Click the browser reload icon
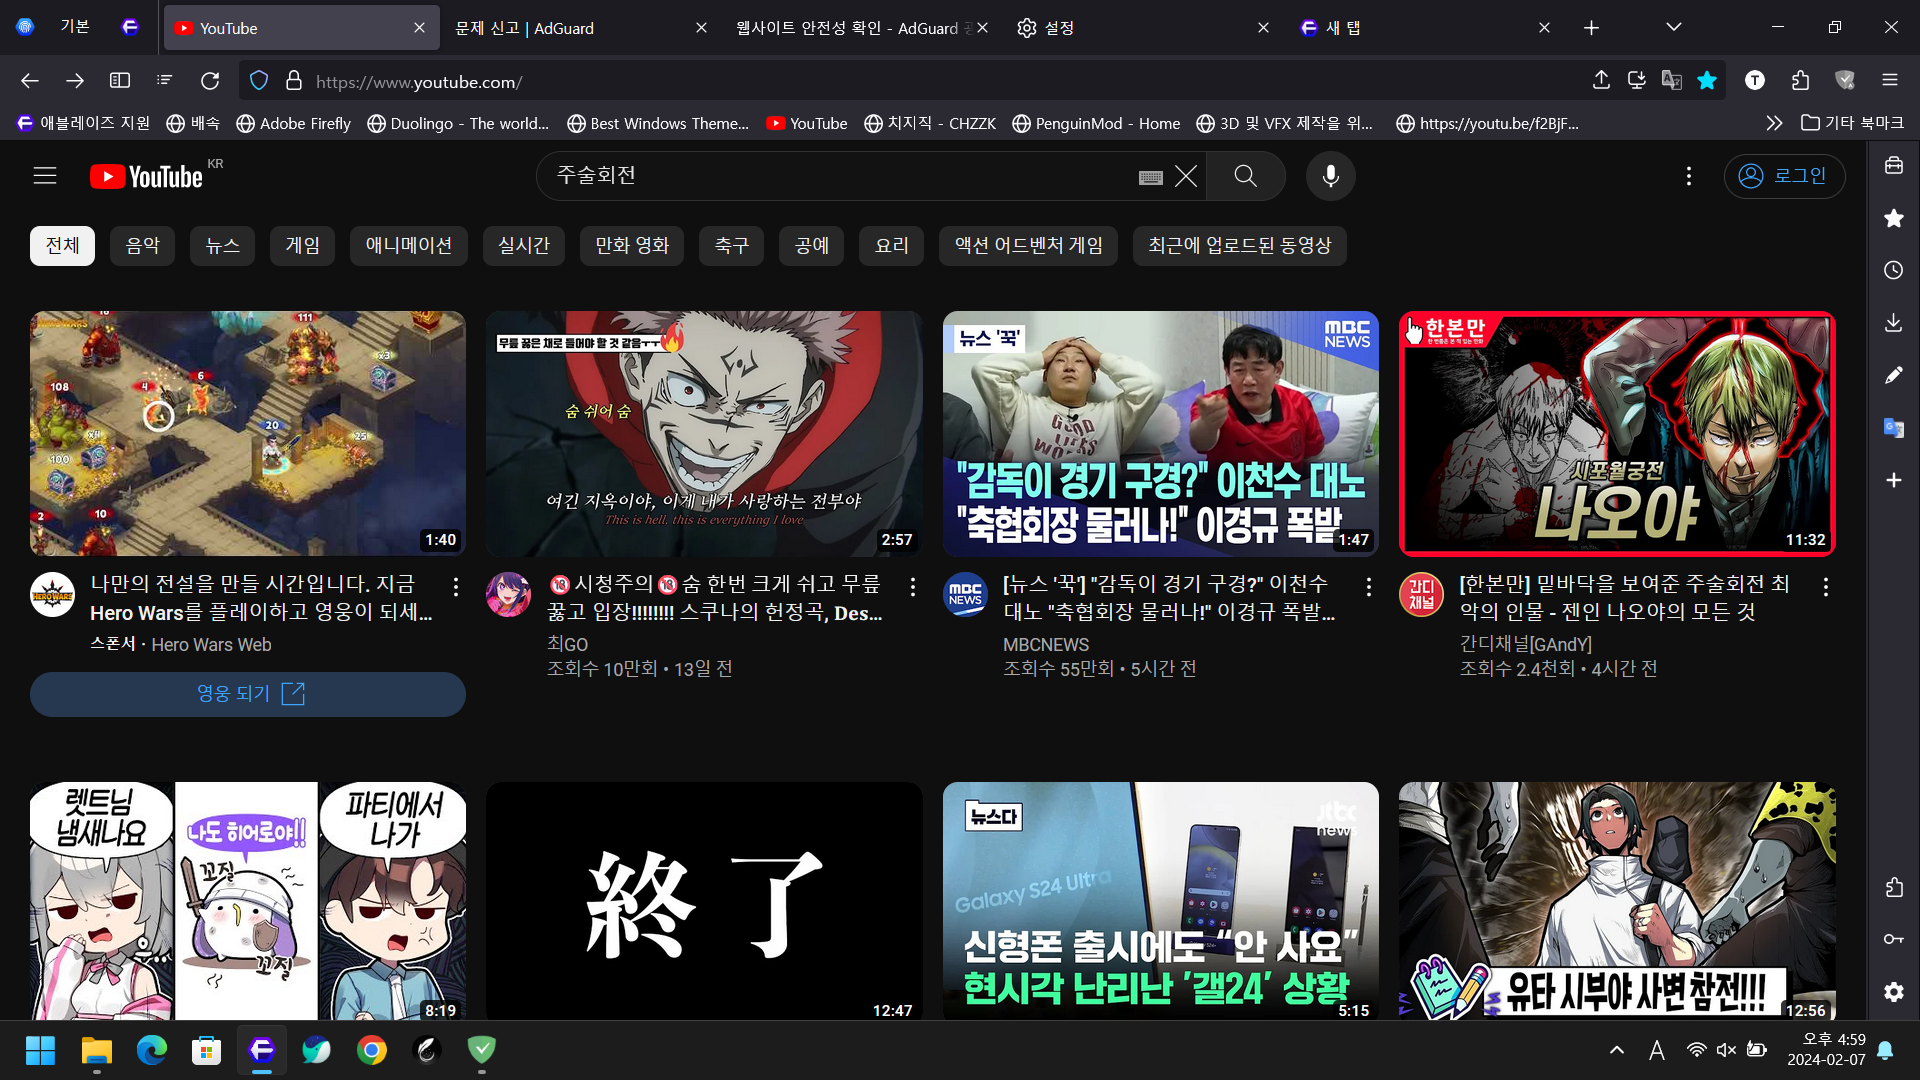 [210, 81]
